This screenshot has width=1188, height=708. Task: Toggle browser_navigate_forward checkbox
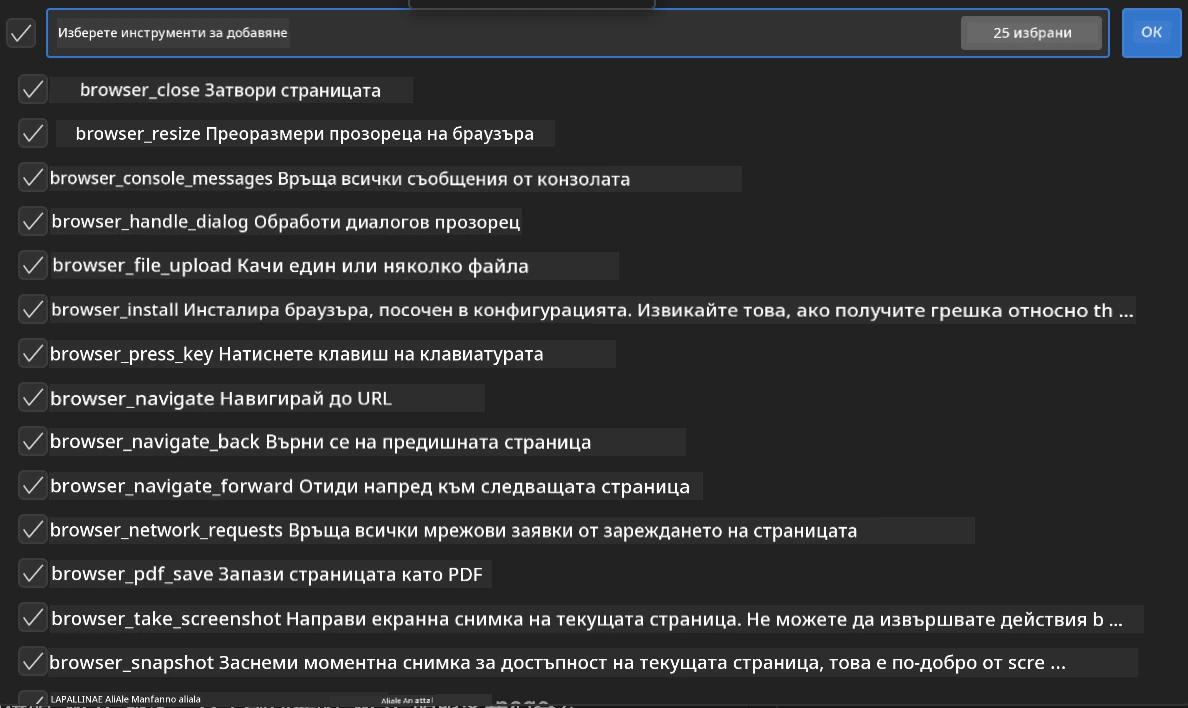[x=33, y=485]
